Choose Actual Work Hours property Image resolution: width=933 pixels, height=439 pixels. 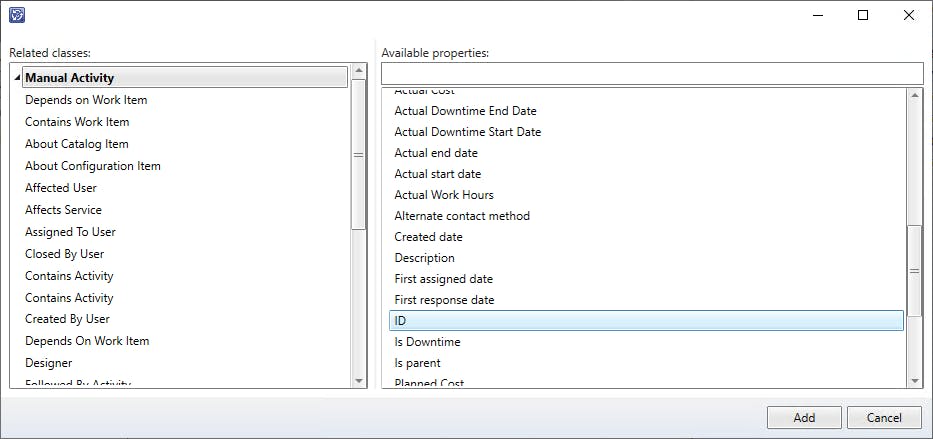coord(443,195)
